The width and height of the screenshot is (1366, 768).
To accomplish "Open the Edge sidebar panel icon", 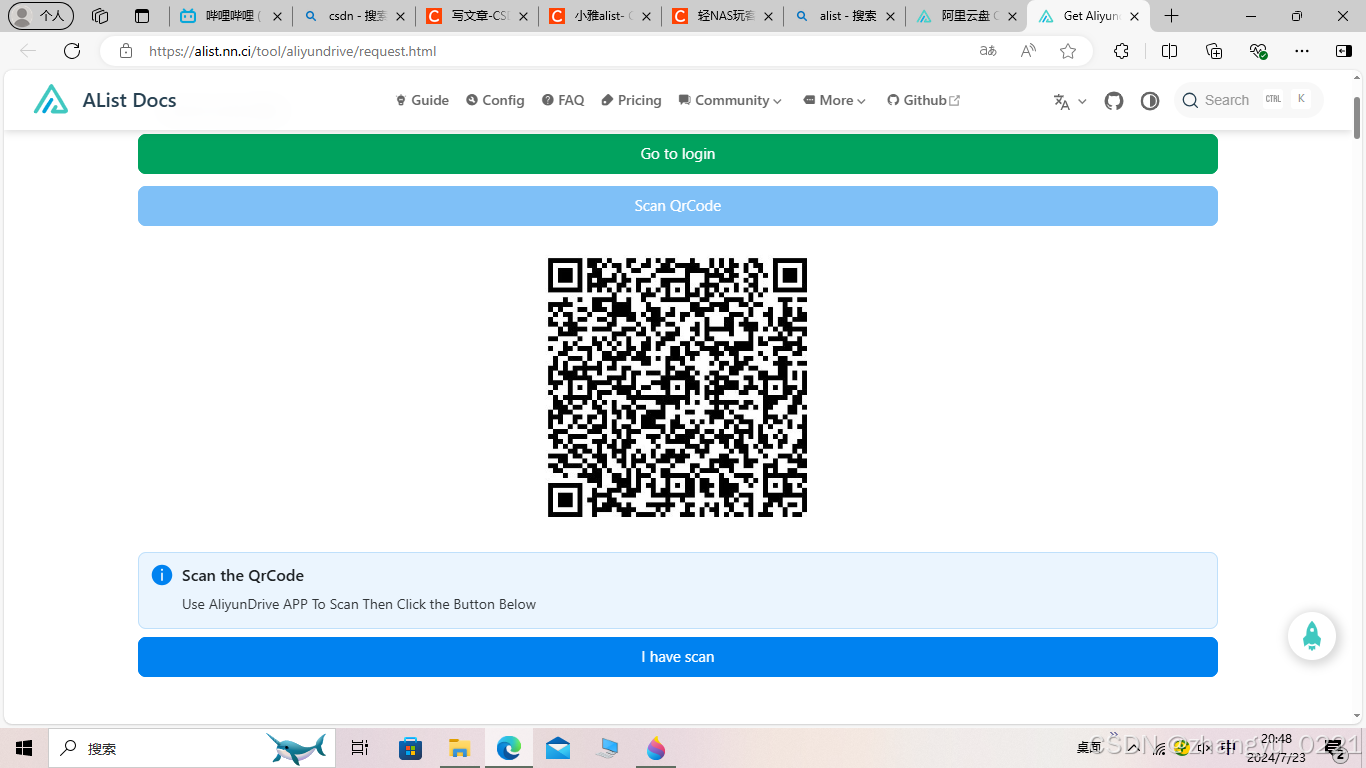I will pyautogui.click(x=1344, y=51).
